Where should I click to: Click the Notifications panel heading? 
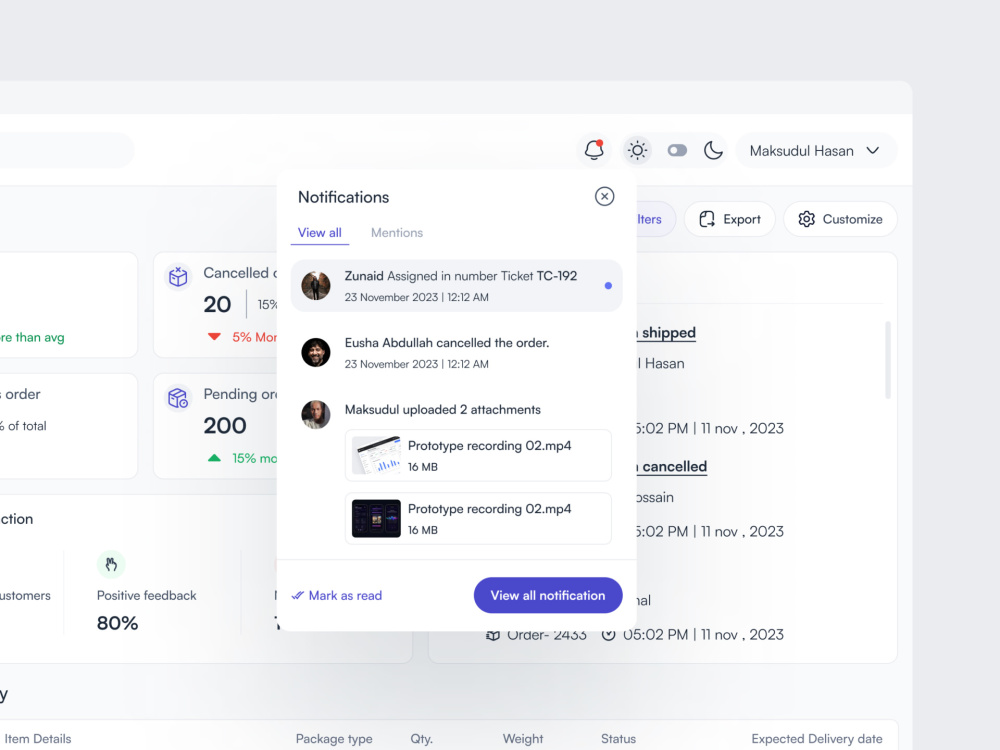coord(343,197)
